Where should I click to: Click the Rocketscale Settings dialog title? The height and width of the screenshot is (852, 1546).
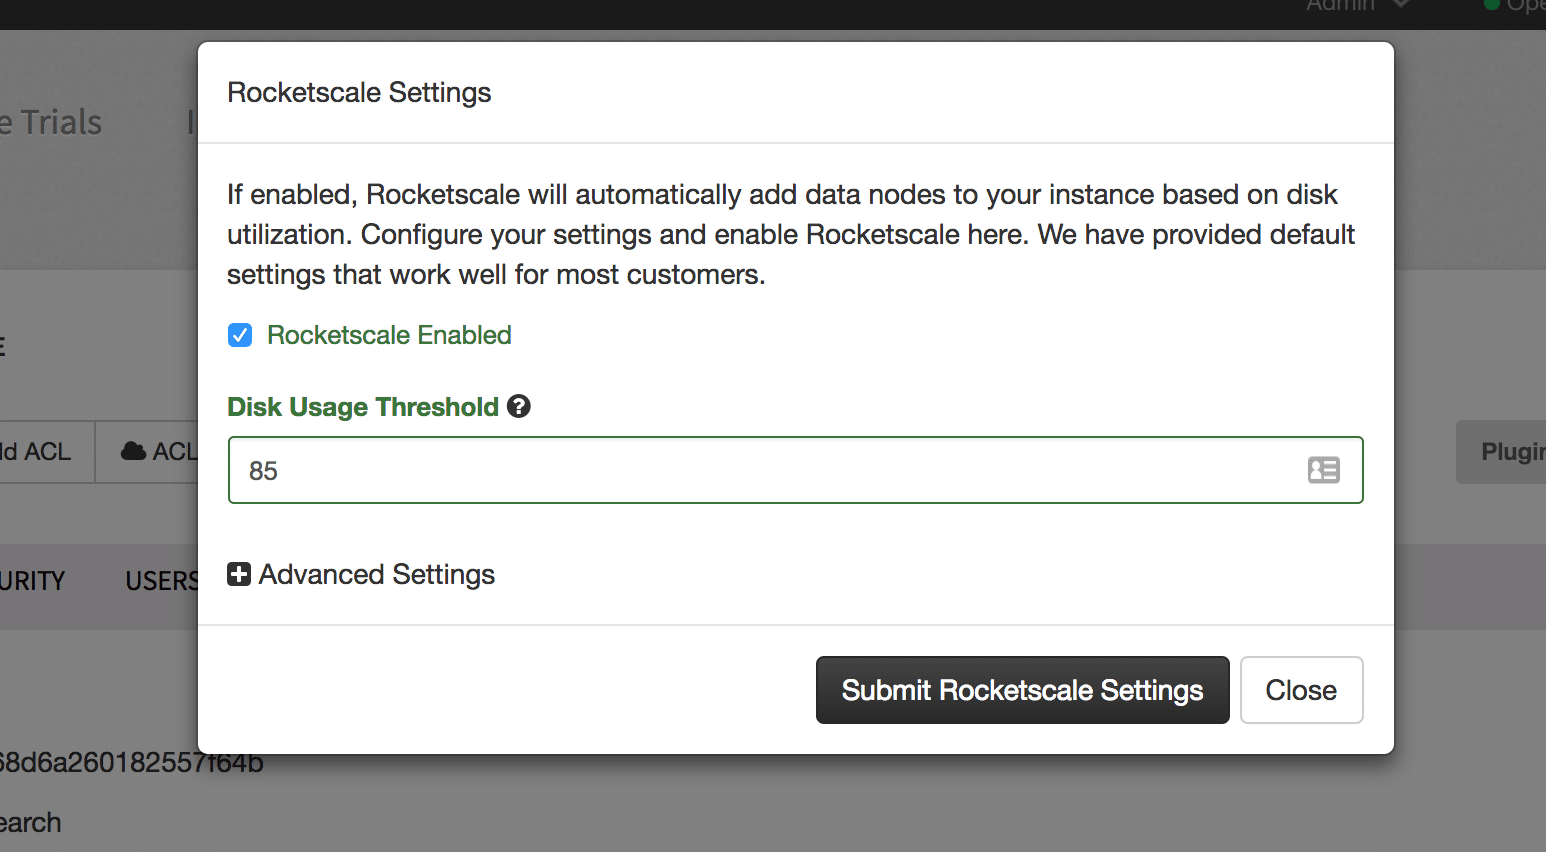(x=359, y=93)
